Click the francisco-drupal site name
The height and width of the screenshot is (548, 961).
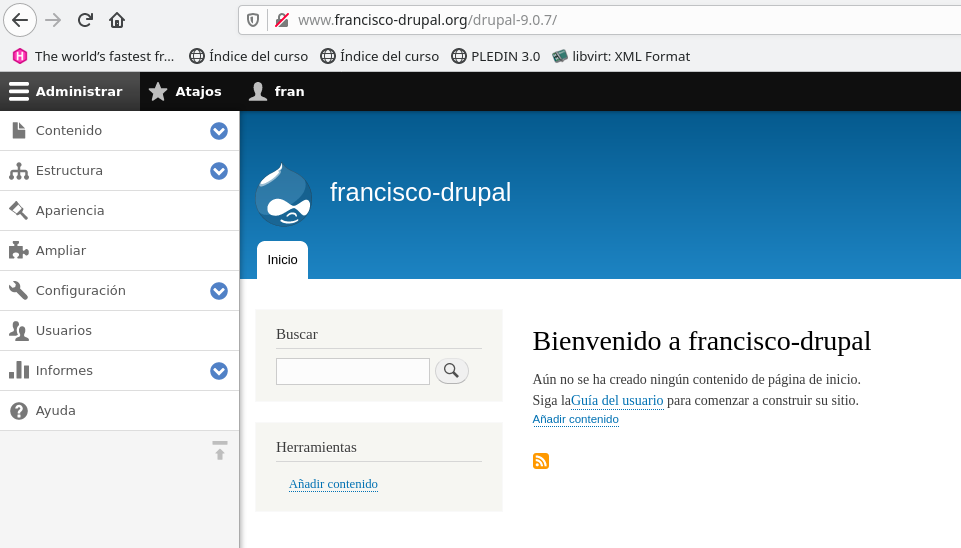tap(420, 192)
